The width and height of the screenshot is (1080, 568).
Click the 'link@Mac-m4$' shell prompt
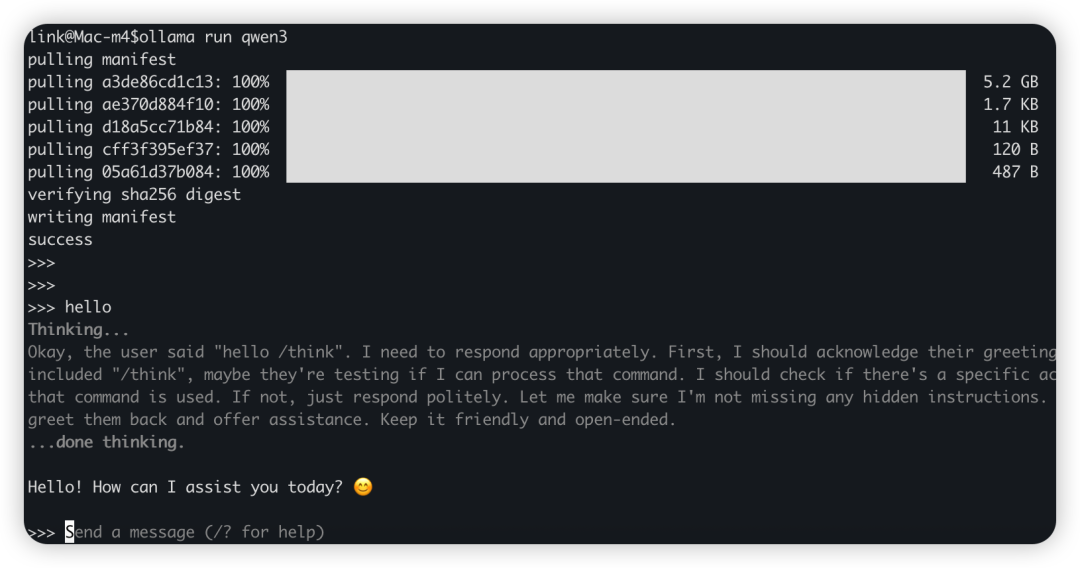click(x=83, y=36)
